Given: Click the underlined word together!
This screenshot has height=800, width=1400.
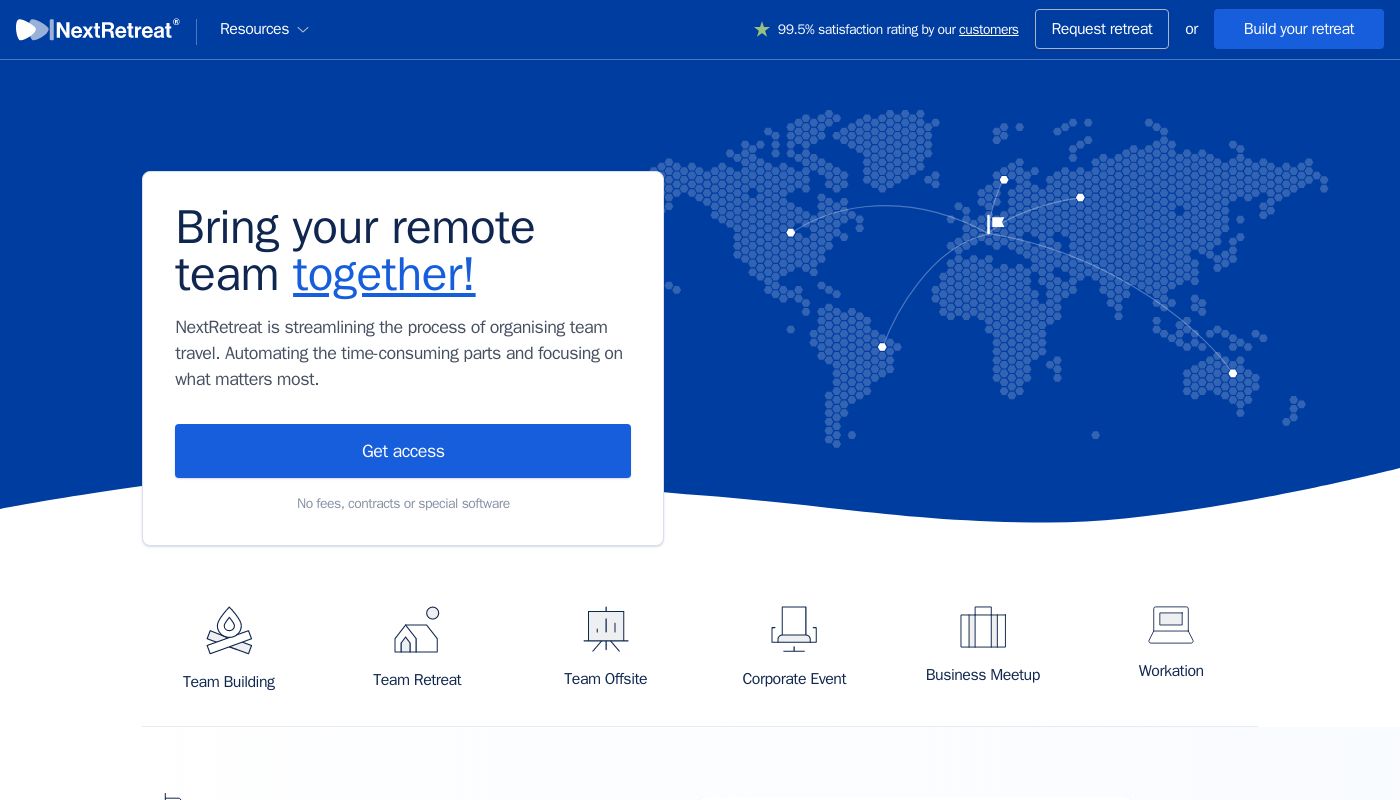Looking at the screenshot, I should click(x=384, y=275).
